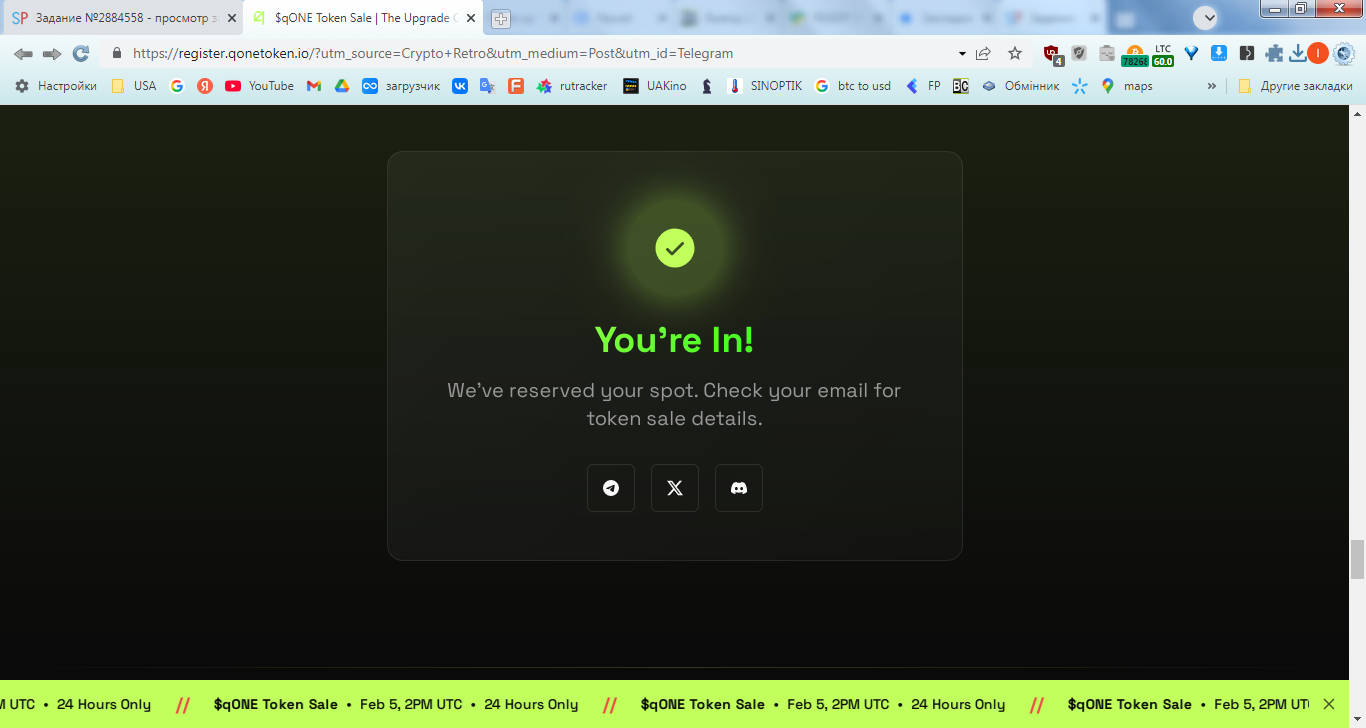Open the YouTube bookmark
The width and height of the screenshot is (1366, 728).
tap(259, 86)
